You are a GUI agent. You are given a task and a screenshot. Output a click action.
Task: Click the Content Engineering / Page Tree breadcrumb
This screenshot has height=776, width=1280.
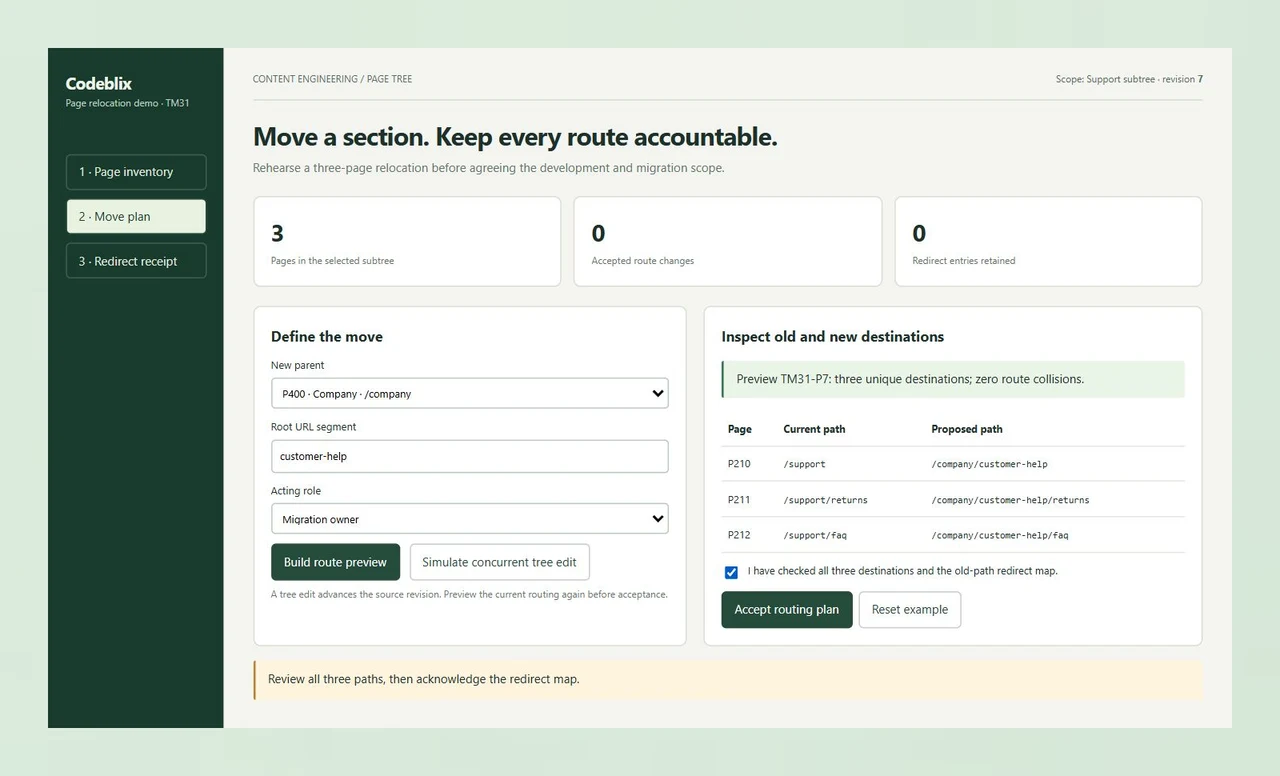pyautogui.click(x=332, y=79)
